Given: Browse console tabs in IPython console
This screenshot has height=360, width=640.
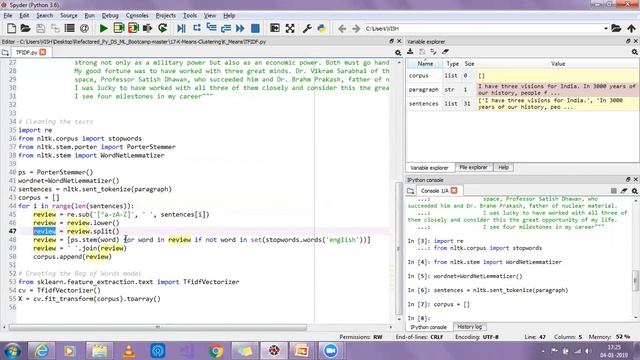Looking at the screenshot, I should pos(410,191).
